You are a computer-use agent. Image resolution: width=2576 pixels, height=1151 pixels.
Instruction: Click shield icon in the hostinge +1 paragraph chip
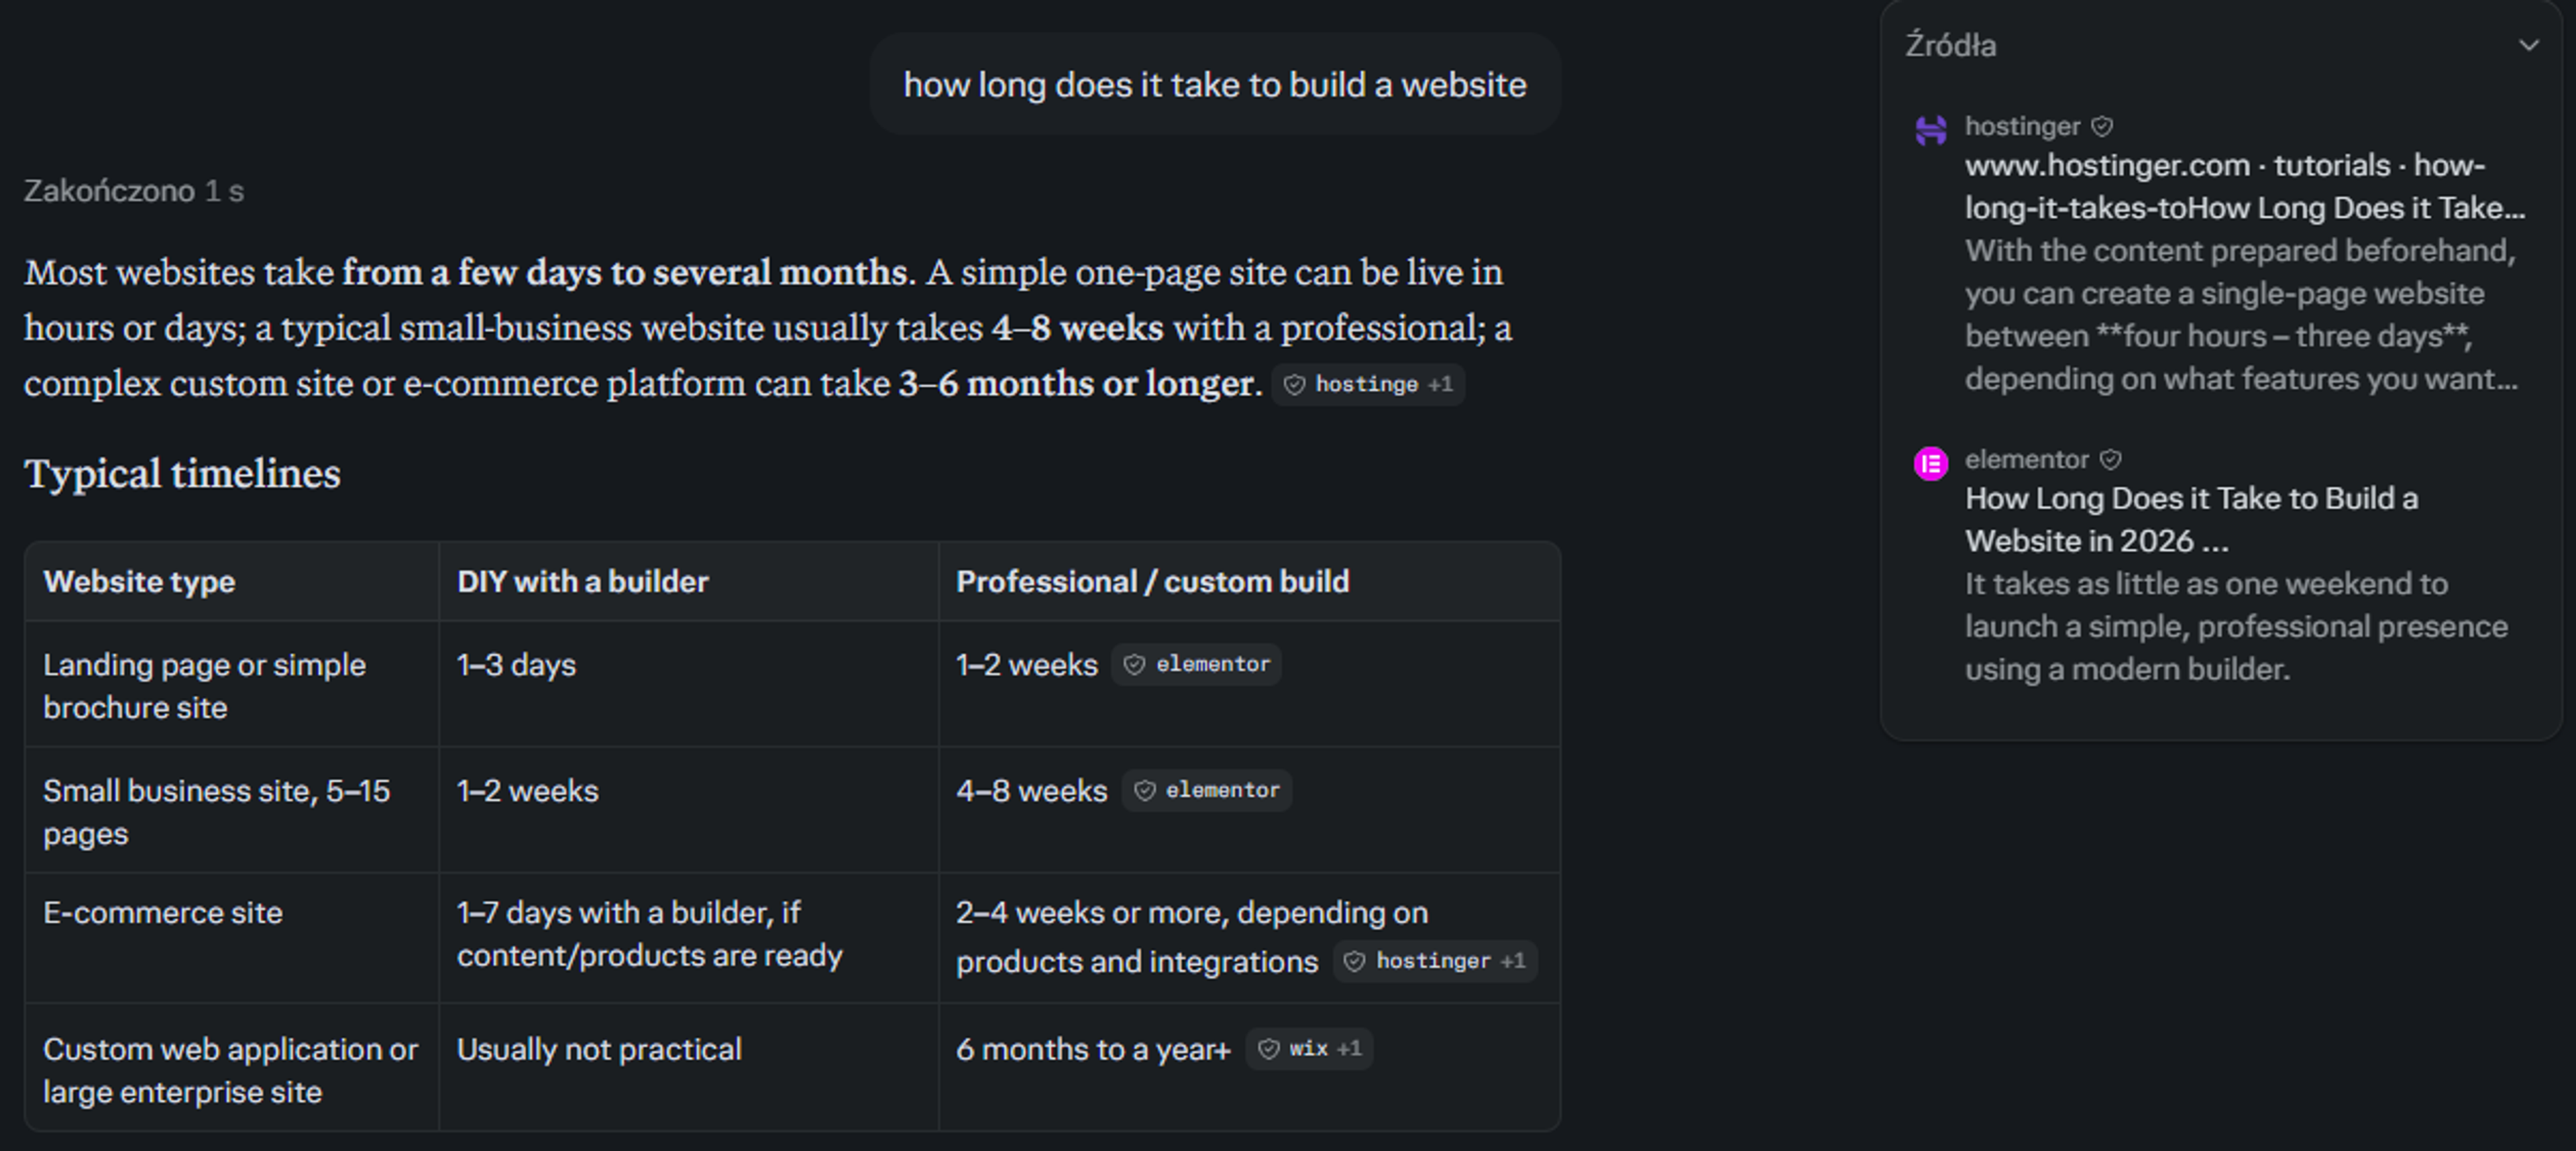(x=1294, y=385)
